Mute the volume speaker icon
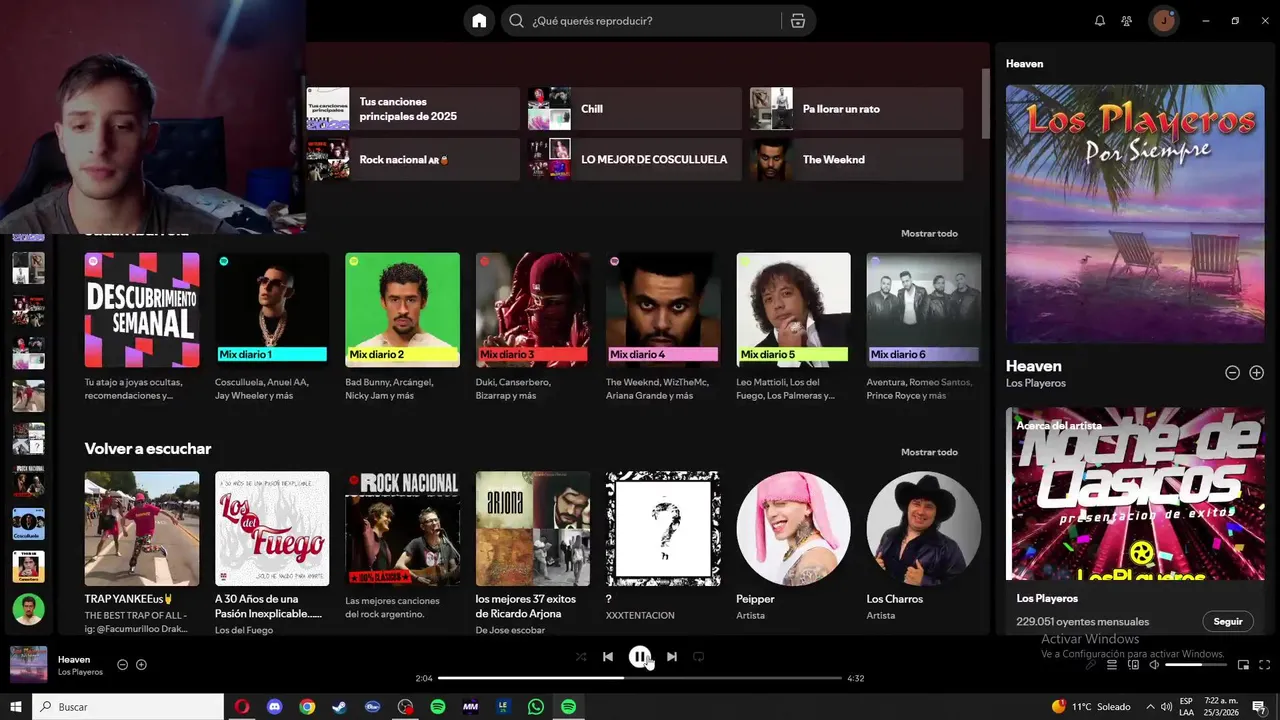This screenshot has height=720, width=1280. click(1154, 665)
